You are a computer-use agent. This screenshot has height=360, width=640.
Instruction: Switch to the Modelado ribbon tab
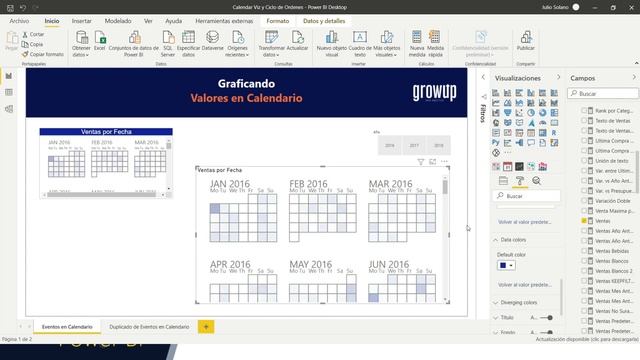[x=118, y=21]
